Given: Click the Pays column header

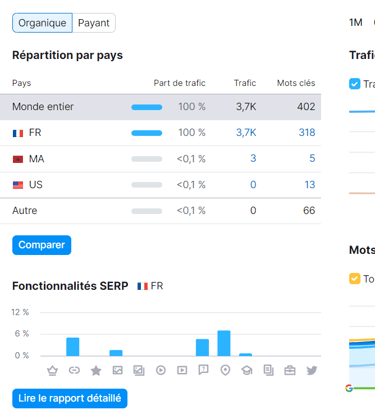Looking at the screenshot, I should (x=22, y=83).
